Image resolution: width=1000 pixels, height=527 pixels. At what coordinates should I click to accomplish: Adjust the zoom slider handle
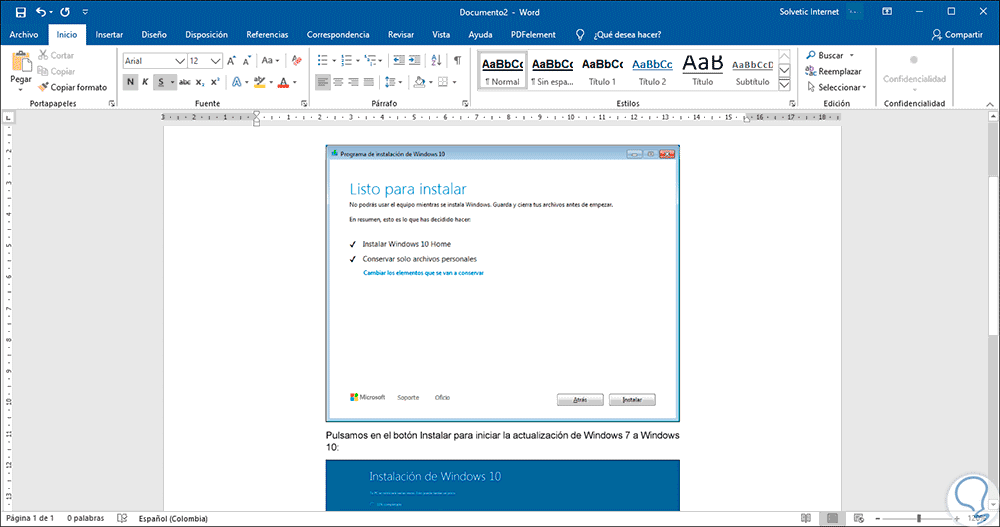coord(919,519)
